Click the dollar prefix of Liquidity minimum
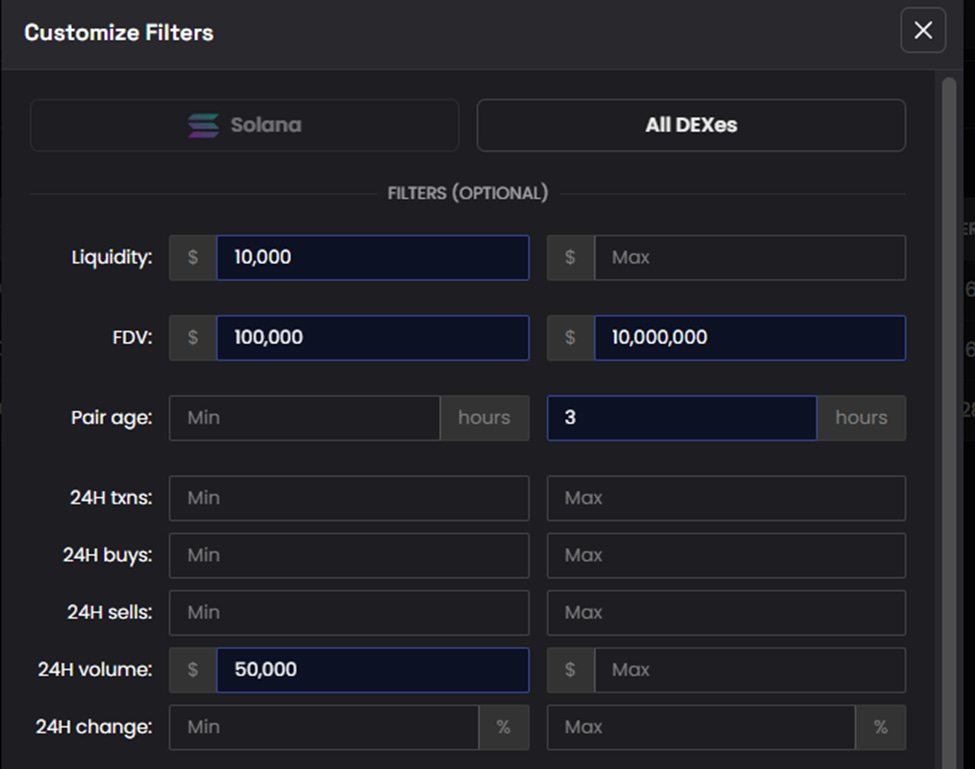The height and width of the screenshot is (769, 975). tap(193, 257)
